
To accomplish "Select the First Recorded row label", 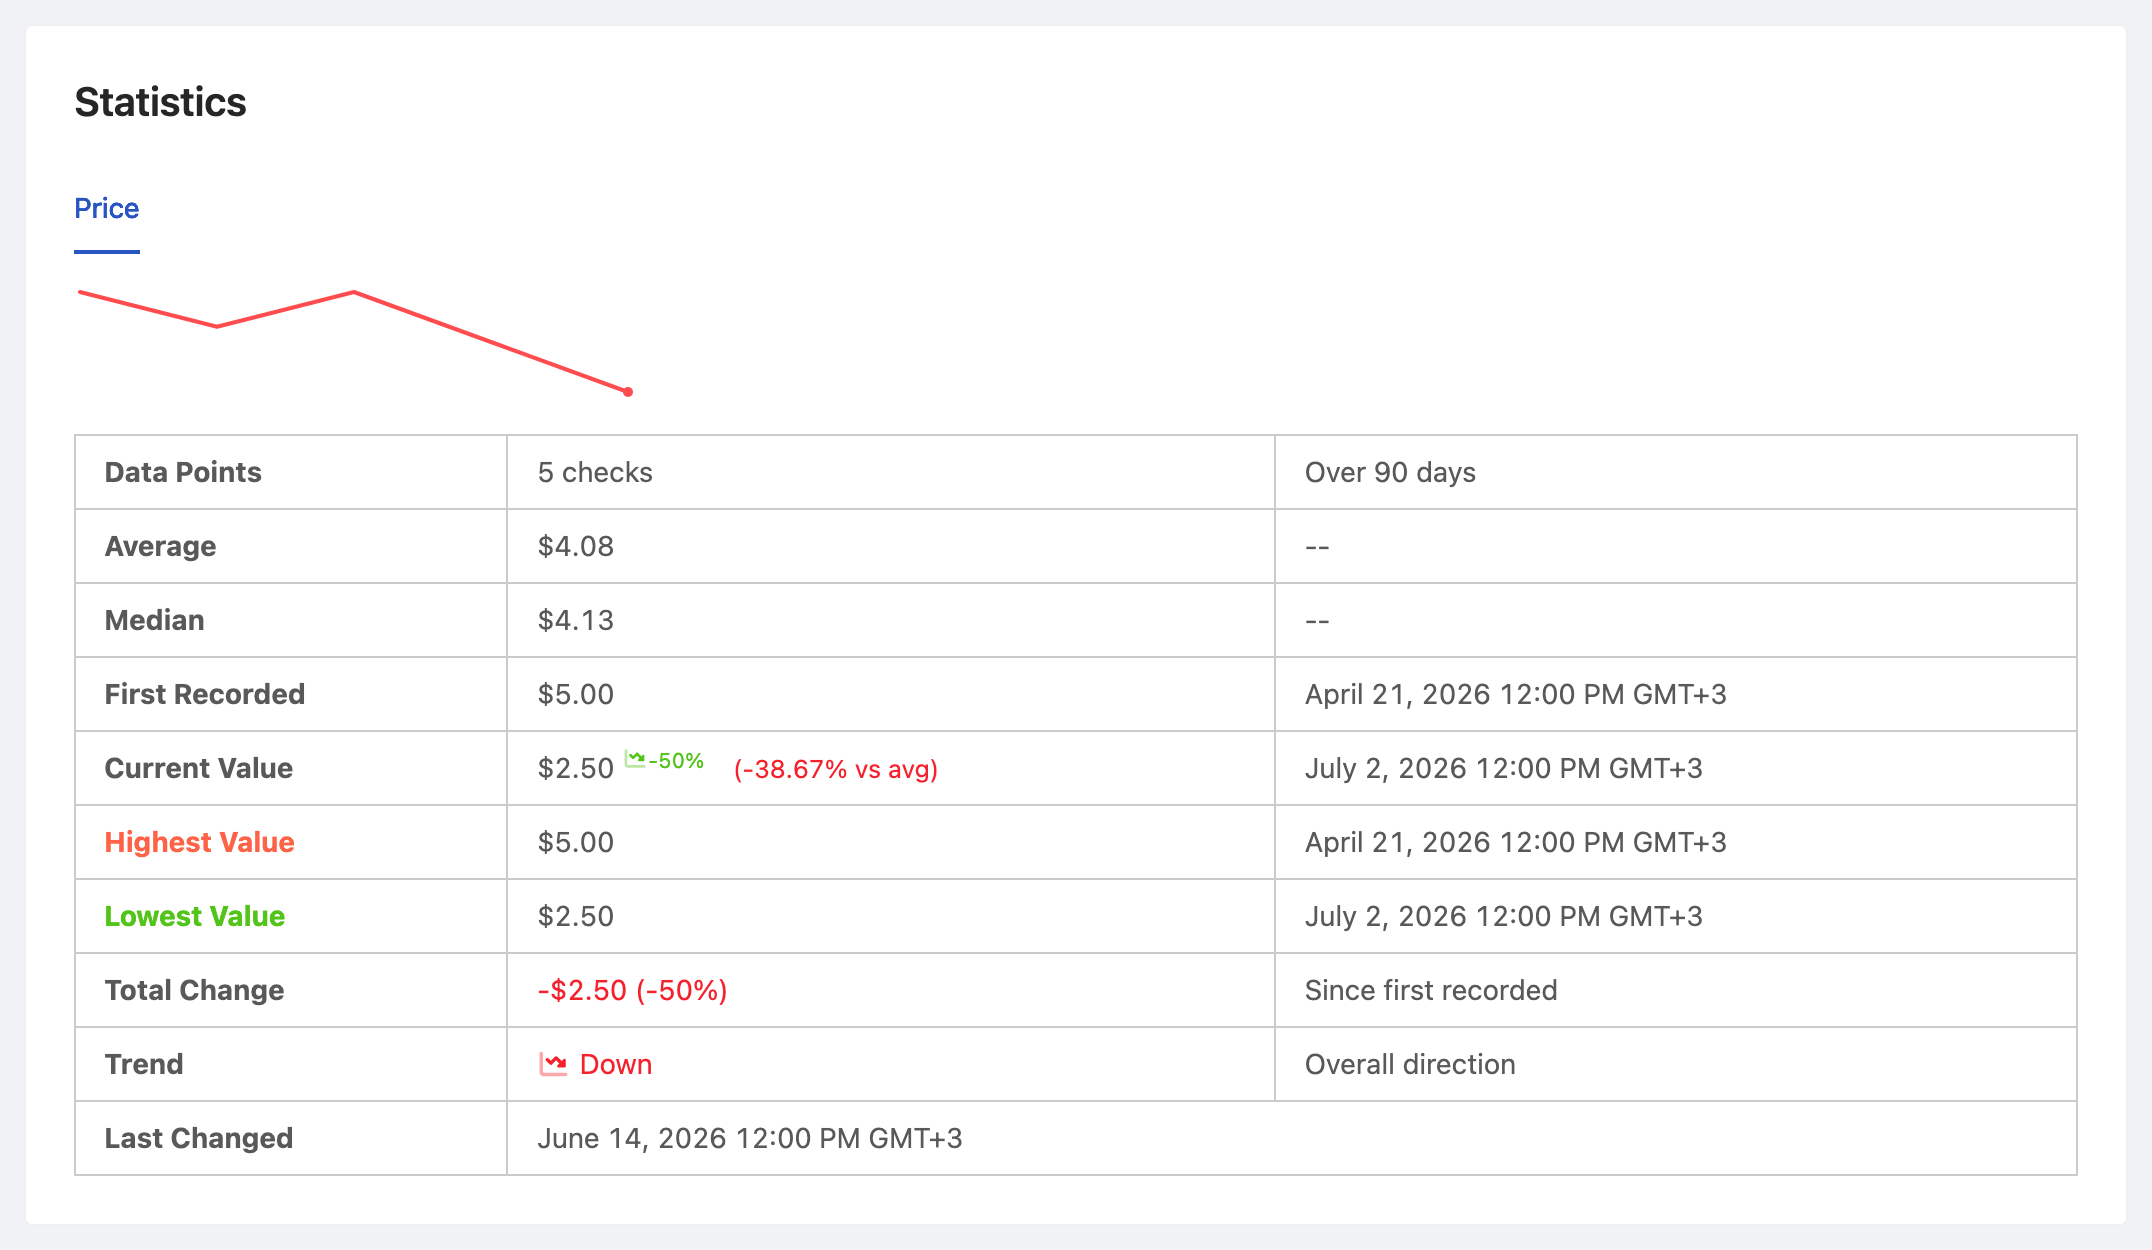I will click(205, 694).
